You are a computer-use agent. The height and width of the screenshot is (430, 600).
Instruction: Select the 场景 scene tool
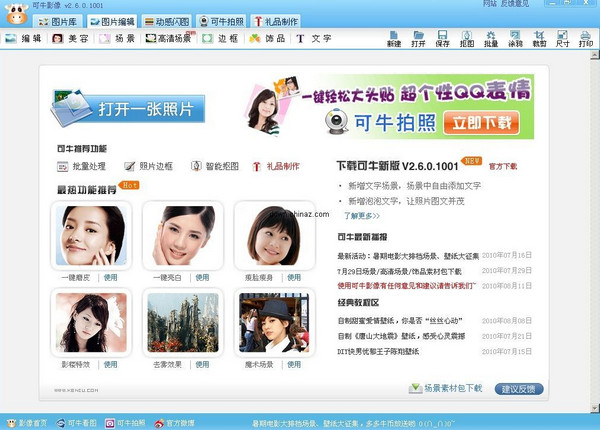click(117, 38)
